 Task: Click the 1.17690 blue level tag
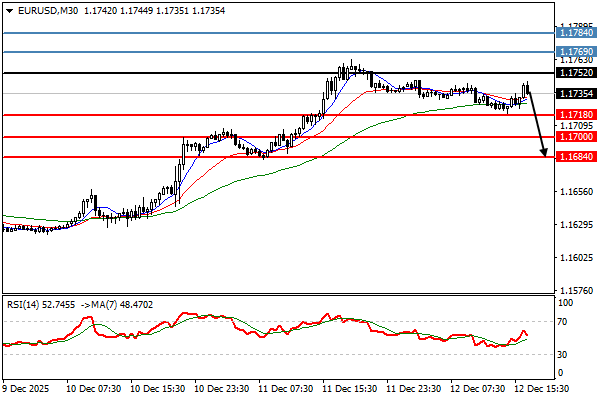point(575,51)
